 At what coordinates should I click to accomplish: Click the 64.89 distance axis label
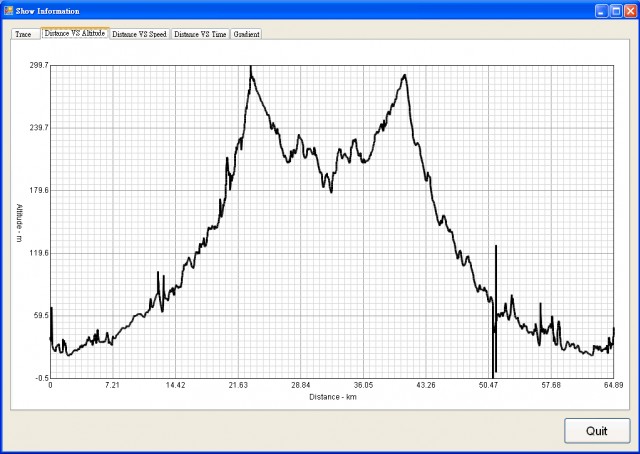613,385
